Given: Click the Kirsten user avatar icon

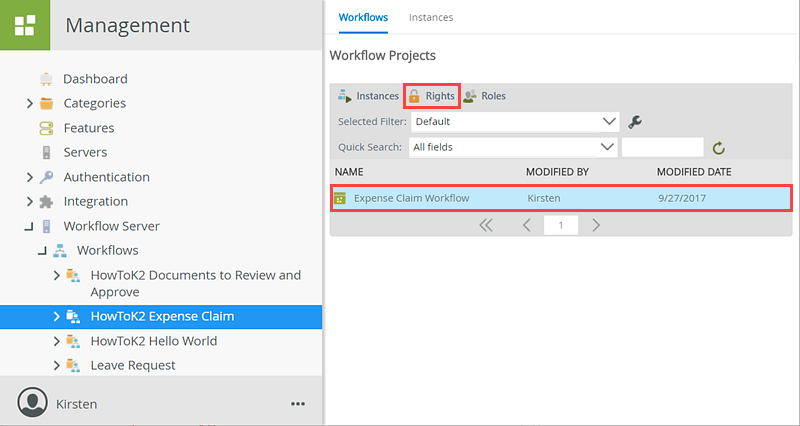Looking at the screenshot, I should (x=32, y=403).
